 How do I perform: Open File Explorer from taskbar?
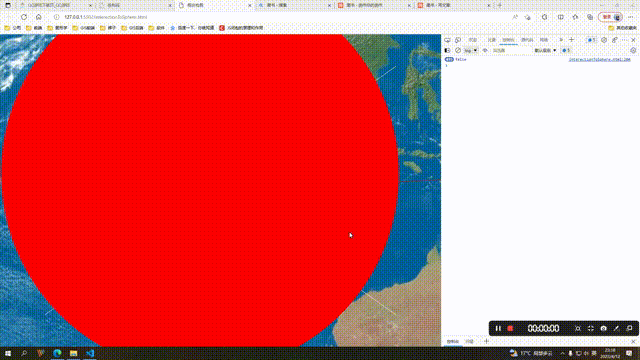click(x=73, y=353)
